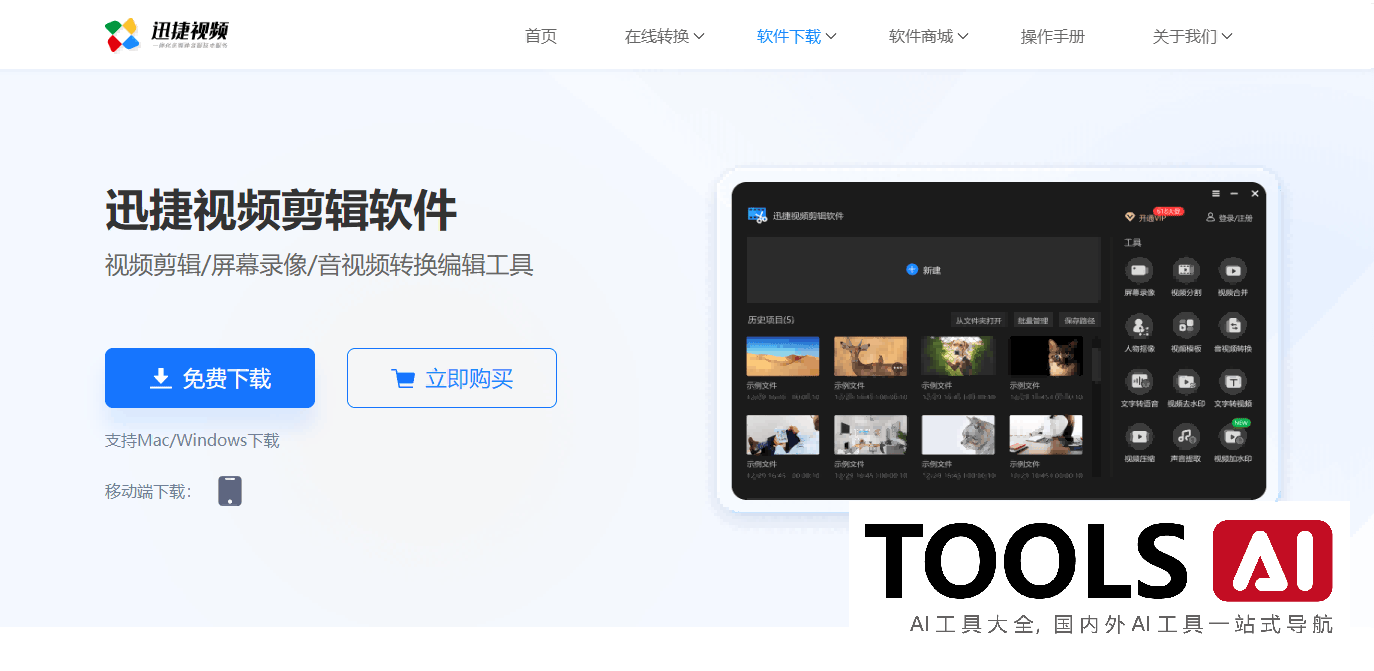Open the 视频分割 video split tool

(1186, 270)
